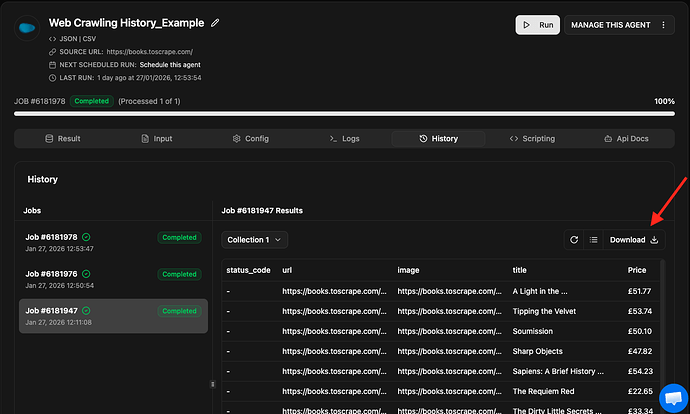Go to the Scripting tab

coord(532,139)
